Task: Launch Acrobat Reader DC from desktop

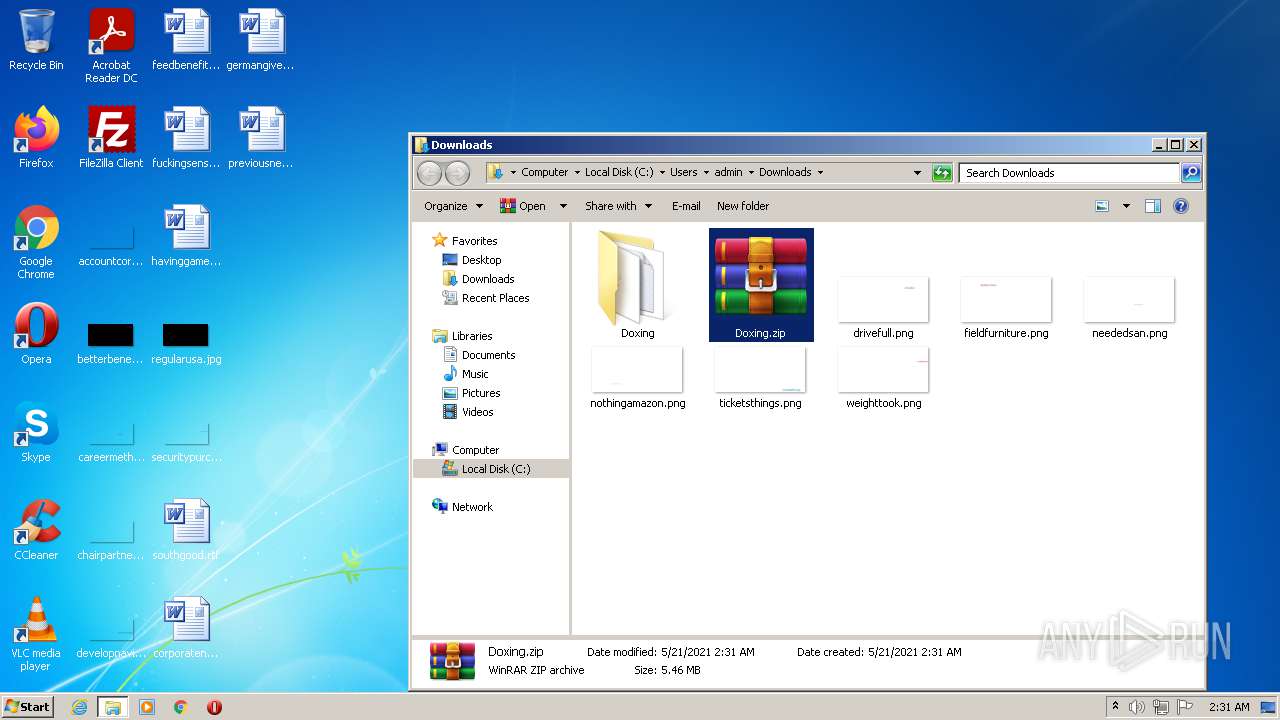Action: tap(111, 45)
